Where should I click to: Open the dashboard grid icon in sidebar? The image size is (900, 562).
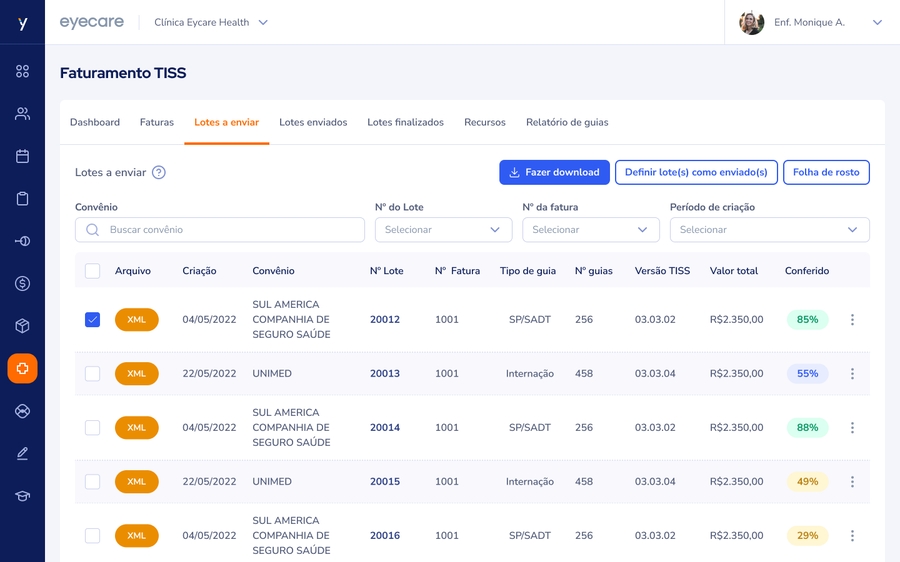pyautogui.click(x=22, y=71)
